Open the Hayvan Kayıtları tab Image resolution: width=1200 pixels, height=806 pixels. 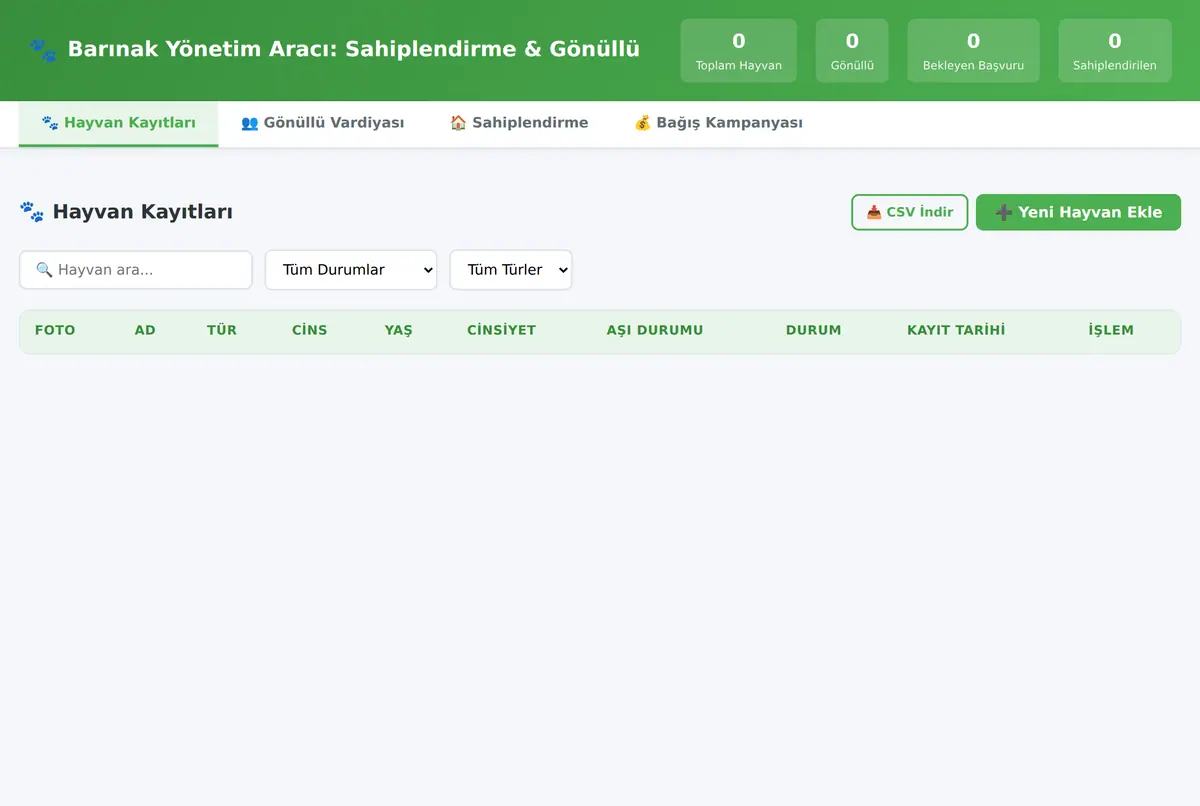[x=118, y=123]
